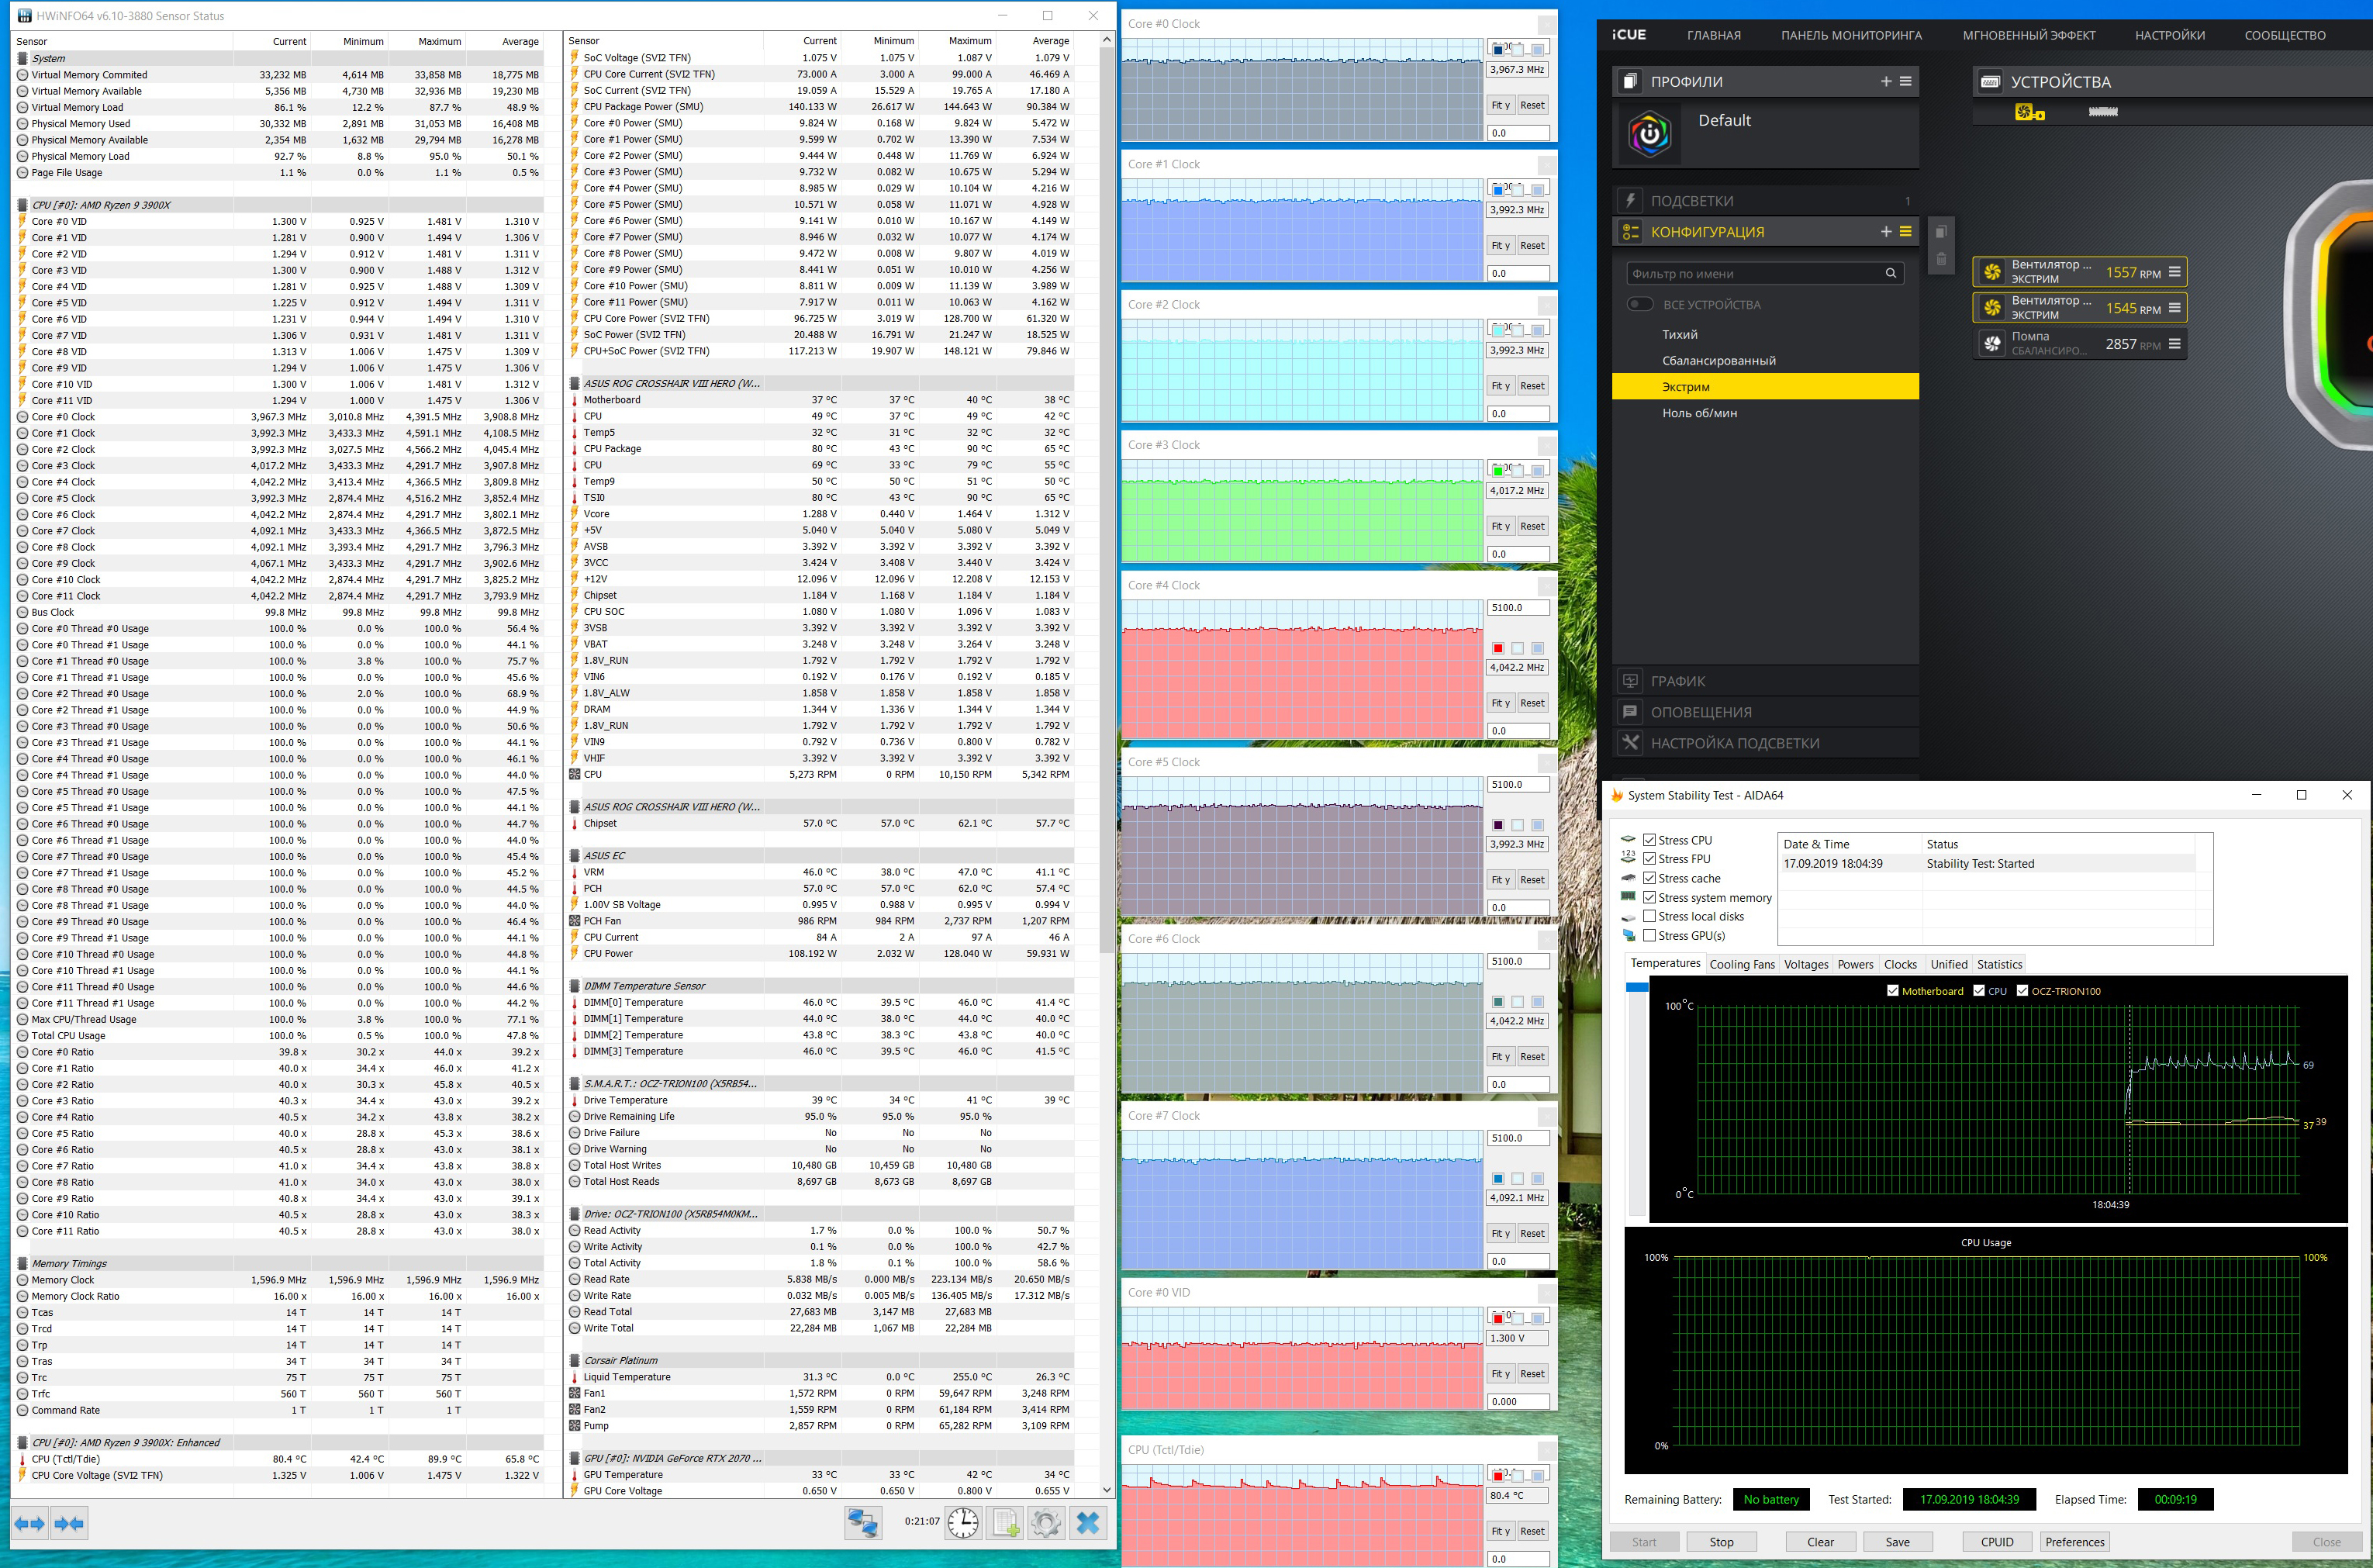Uncheck the Stress FPU checkbox
The height and width of the screenshot is (1568, 2373).
[x=1650, y=859]
